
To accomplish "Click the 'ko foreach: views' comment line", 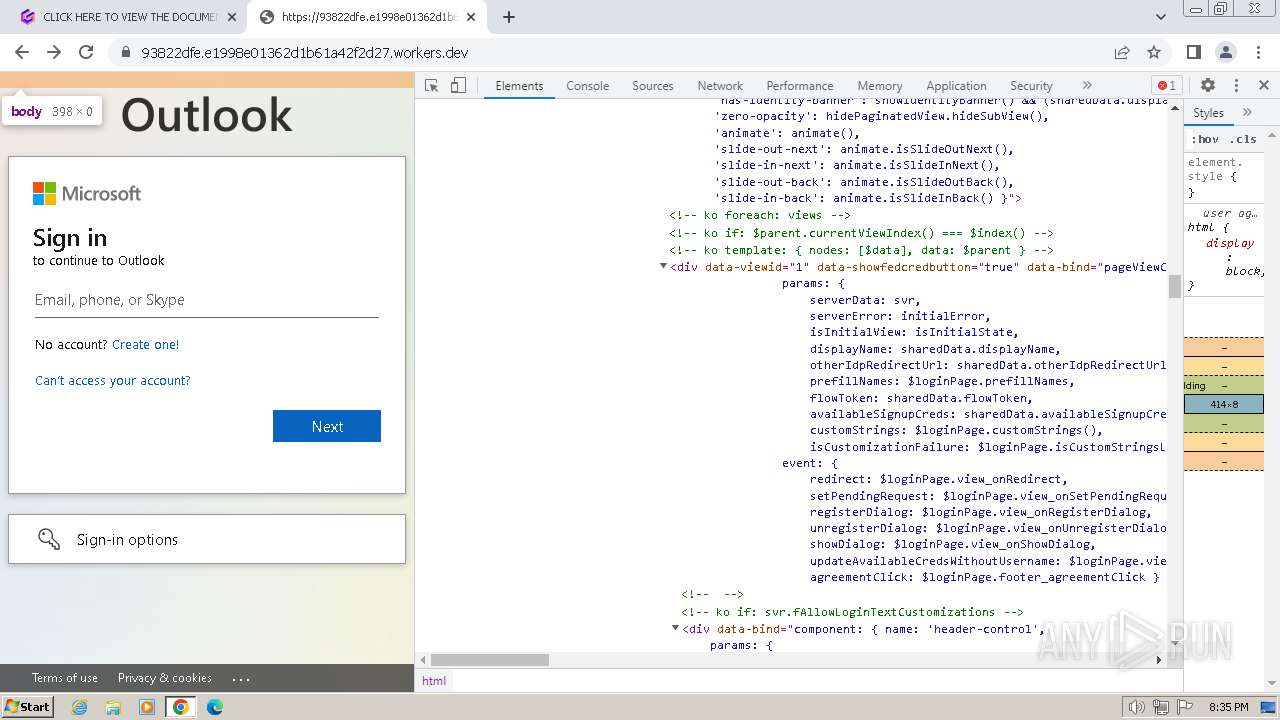I will pyautogui.click(x=760, y=215).
